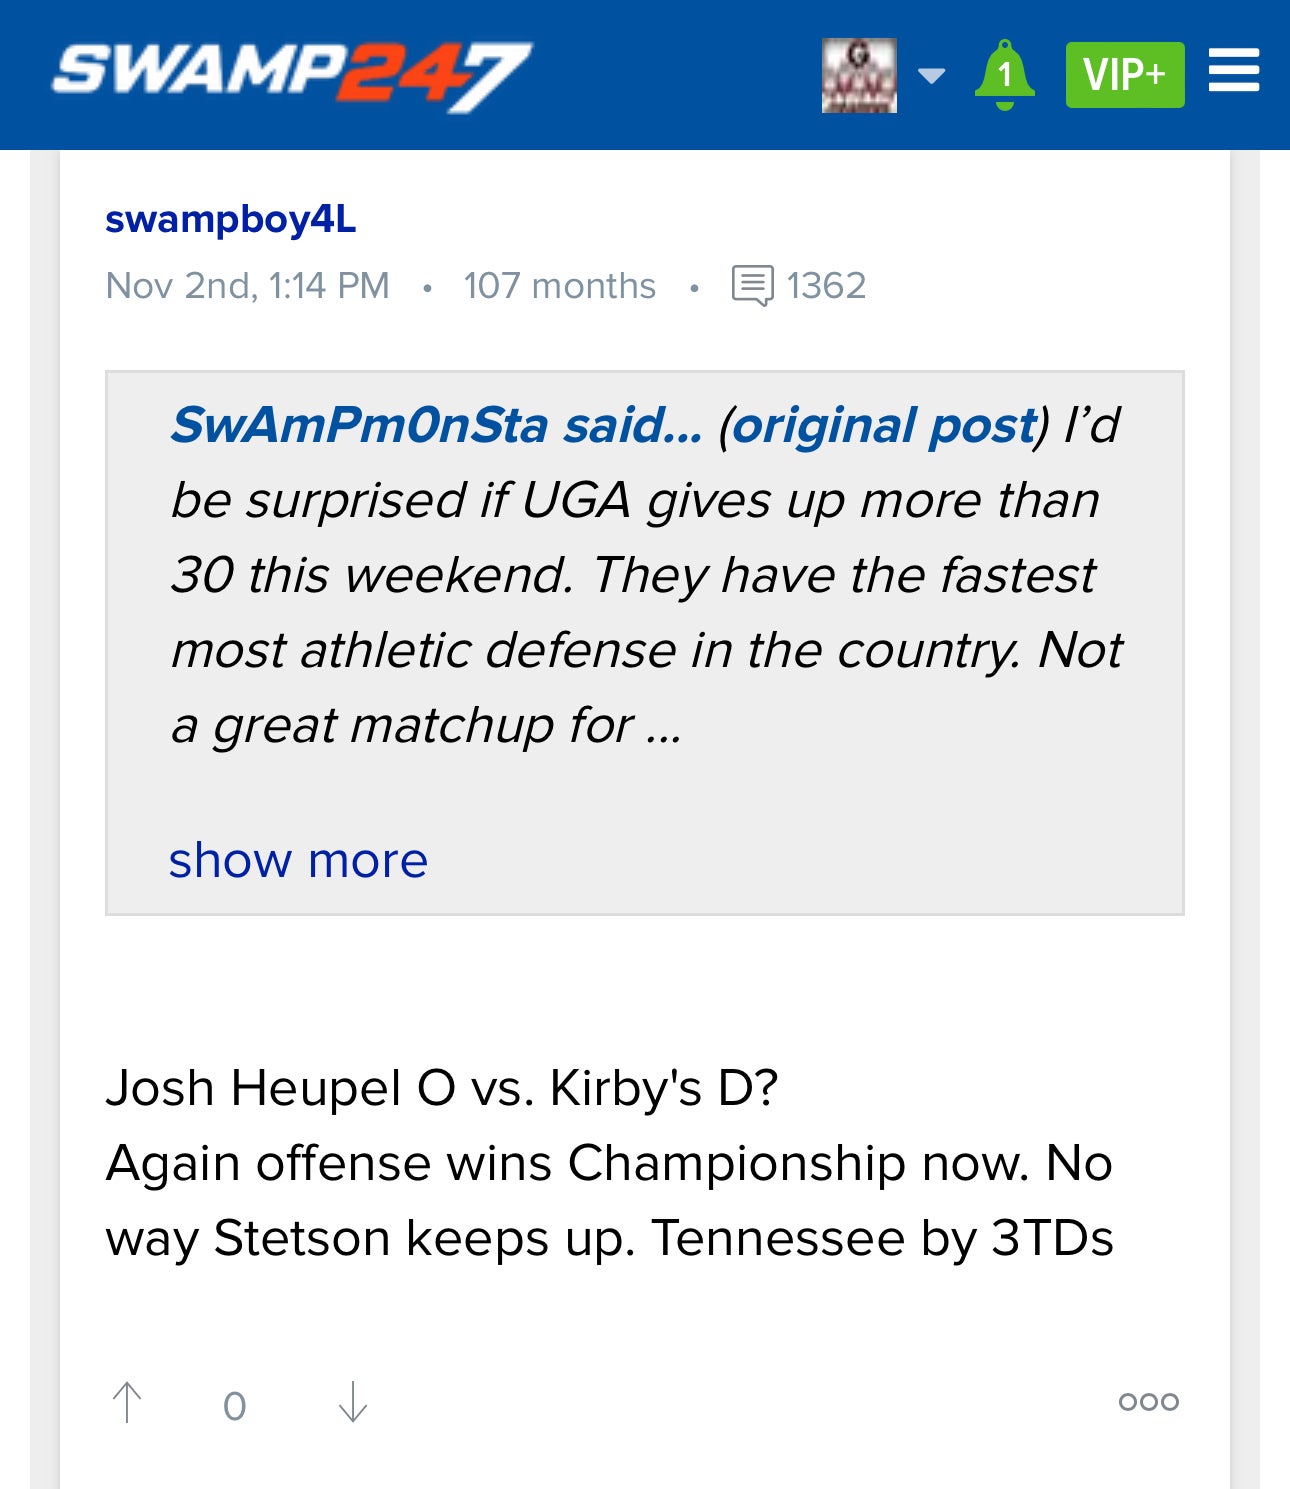Open SwAmPm0nSta's quoted username link
This screenshot has width=1290, height=1489.
435,425
